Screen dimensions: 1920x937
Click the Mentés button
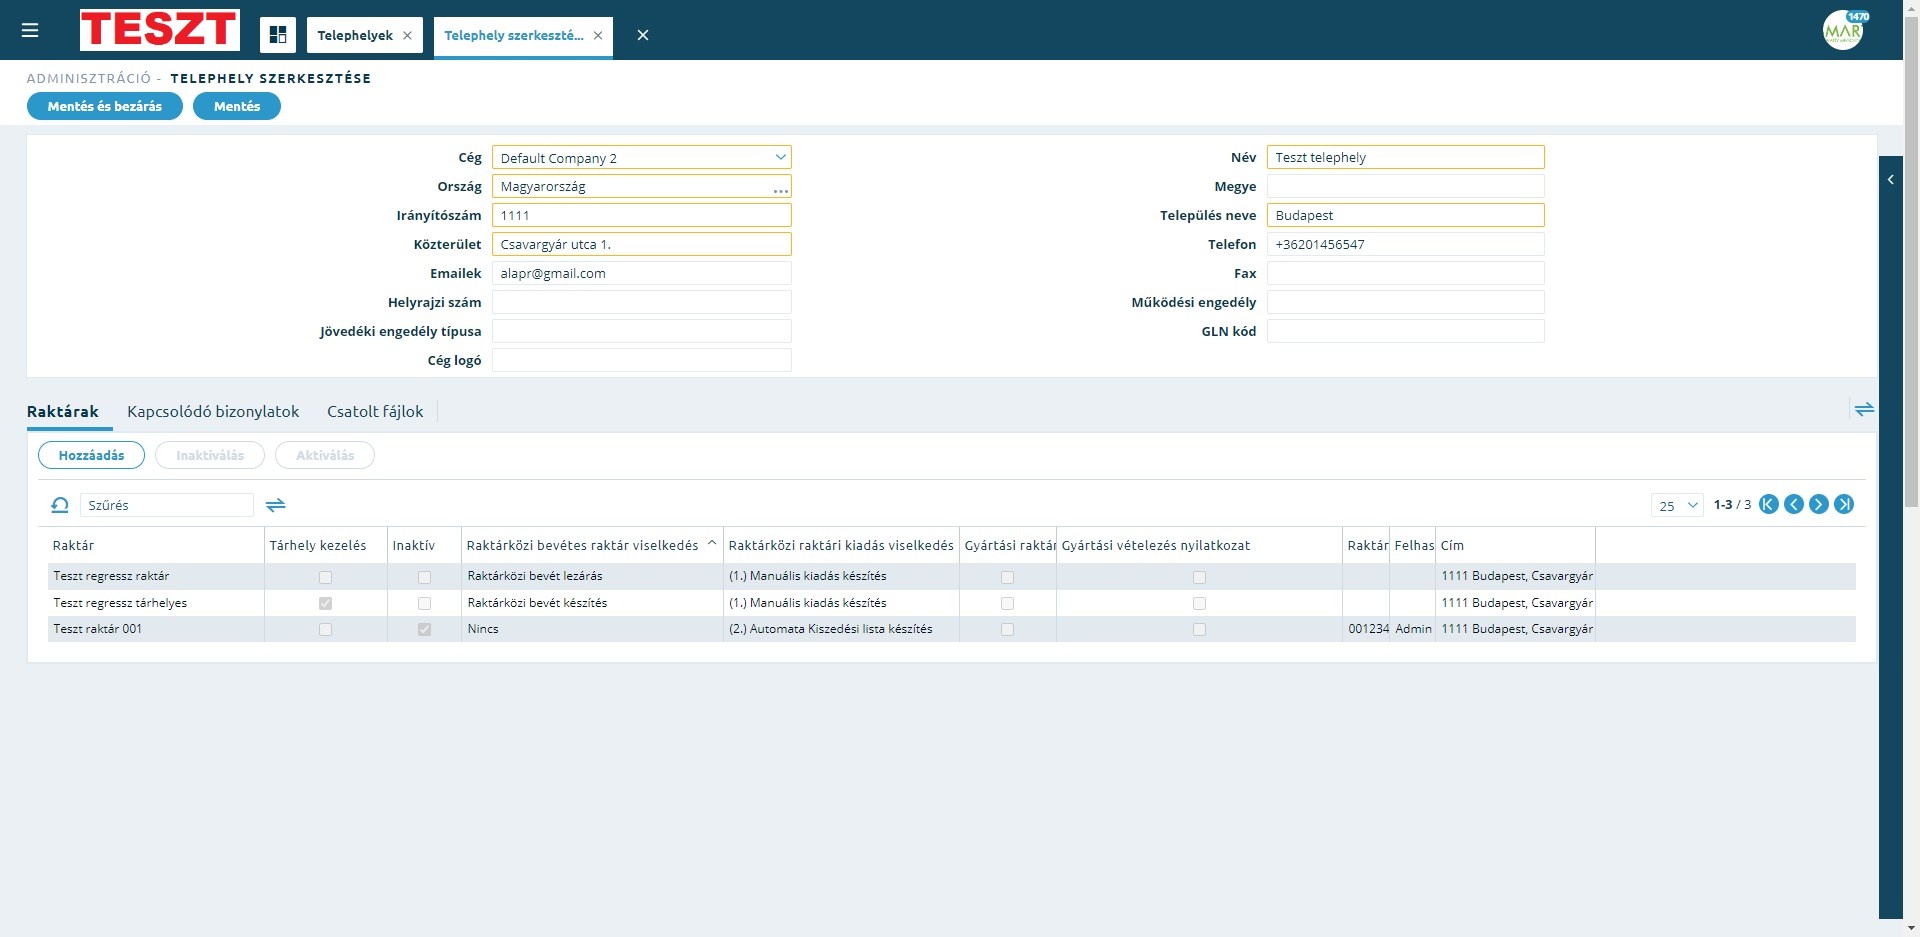click(237, 106)
